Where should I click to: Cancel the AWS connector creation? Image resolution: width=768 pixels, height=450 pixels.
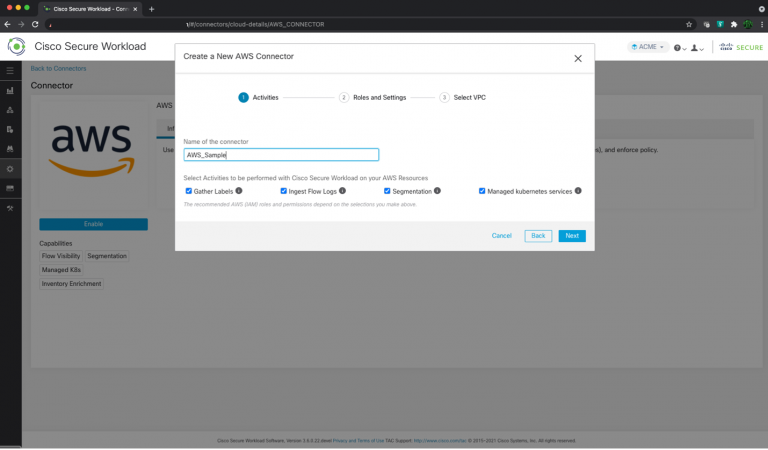pyautogui.click(x=501, y=236)
